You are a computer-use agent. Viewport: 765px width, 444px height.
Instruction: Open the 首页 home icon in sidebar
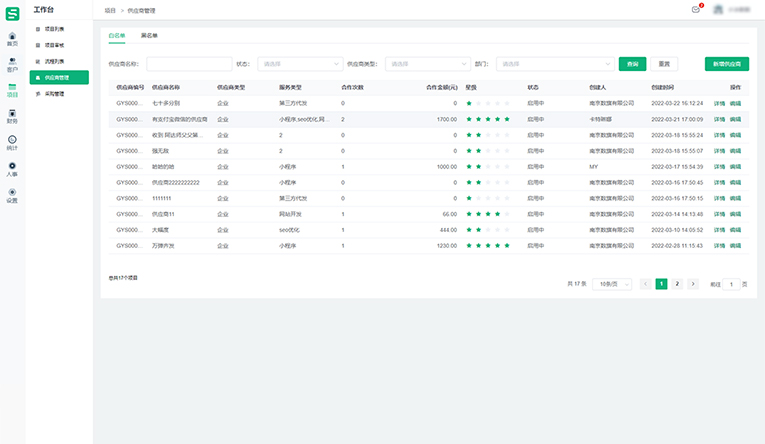(12, 38)
